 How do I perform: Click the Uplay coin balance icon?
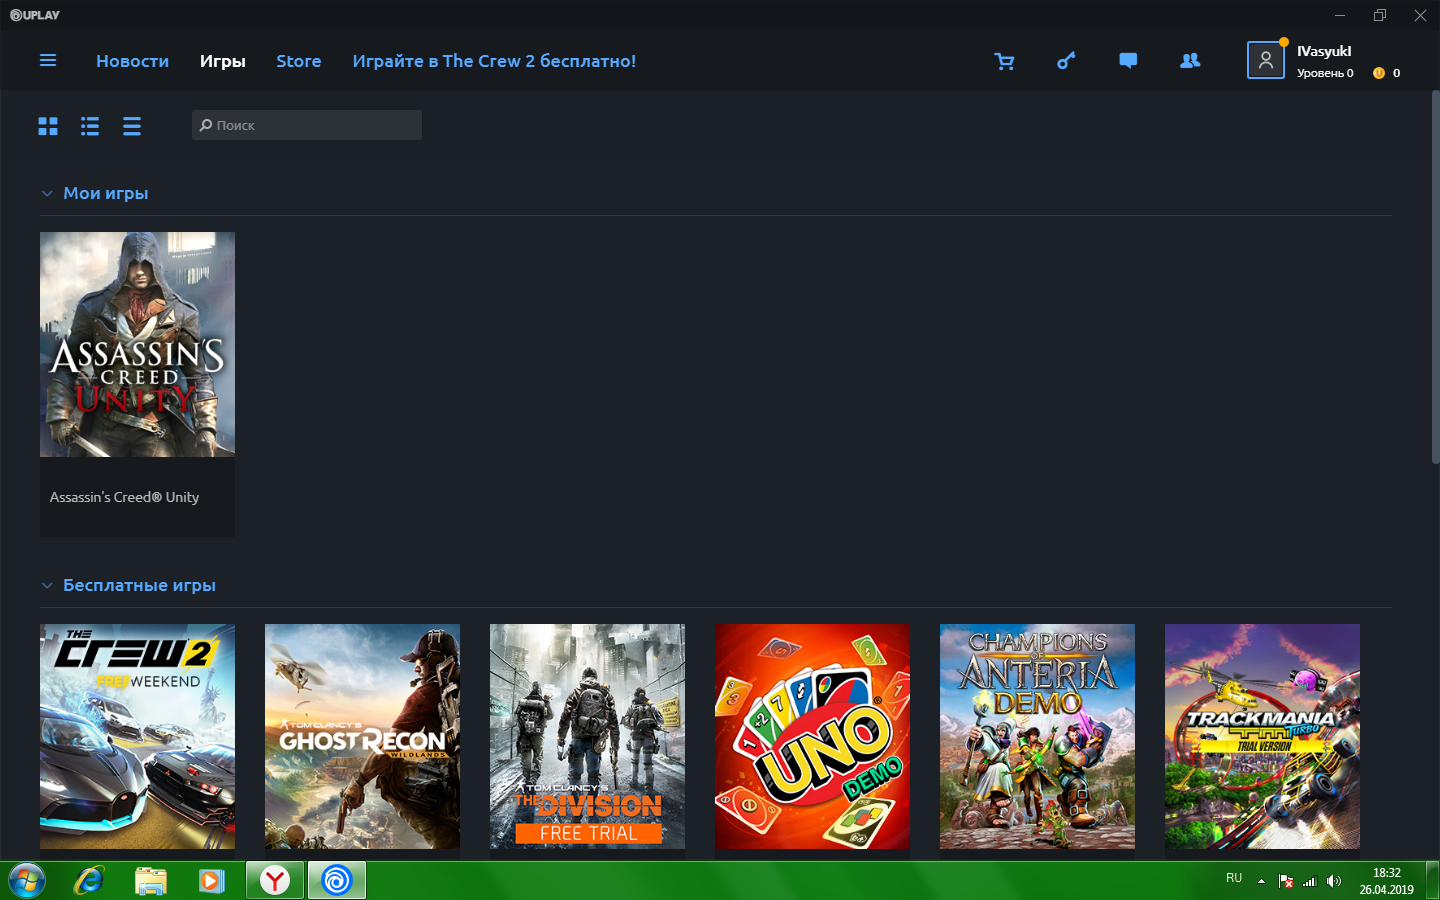point(1379,73)
